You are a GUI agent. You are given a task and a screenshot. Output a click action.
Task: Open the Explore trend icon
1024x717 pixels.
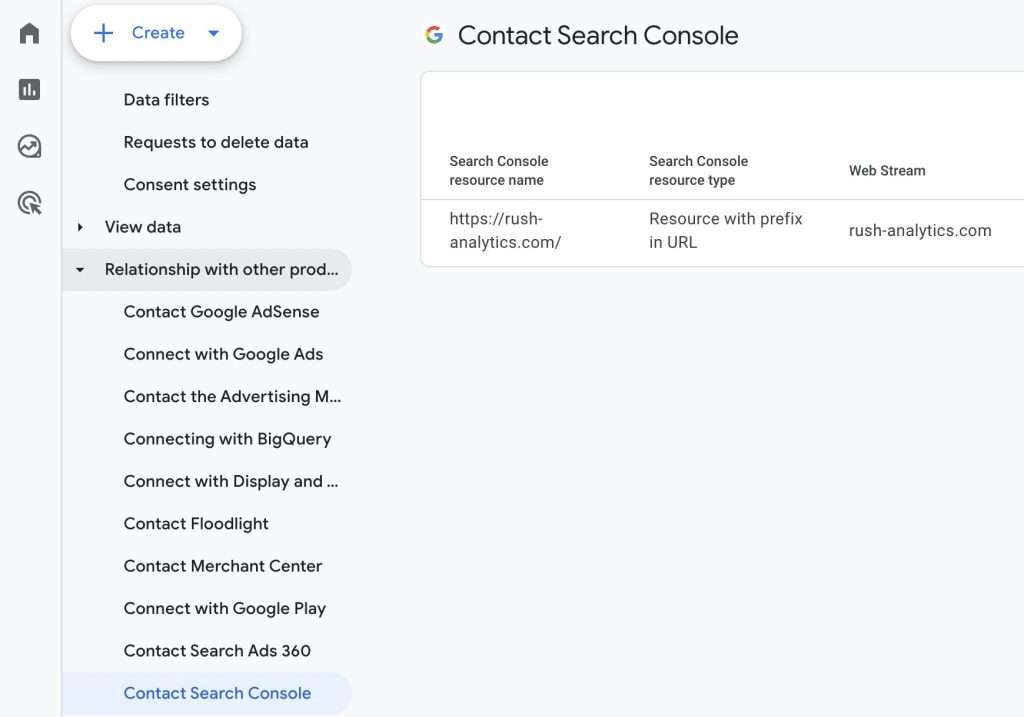[x=29, y=146]
